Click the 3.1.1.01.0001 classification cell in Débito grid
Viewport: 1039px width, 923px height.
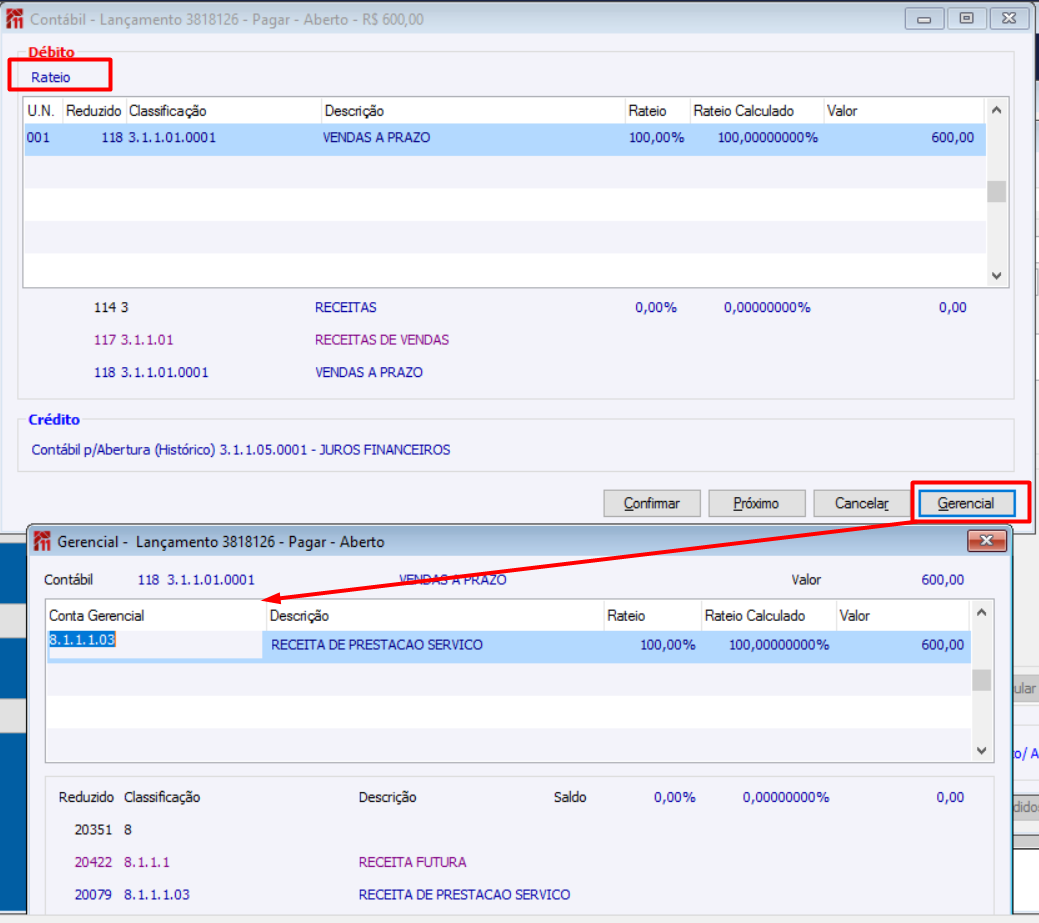pyautogui.click(x=172, y=138)
